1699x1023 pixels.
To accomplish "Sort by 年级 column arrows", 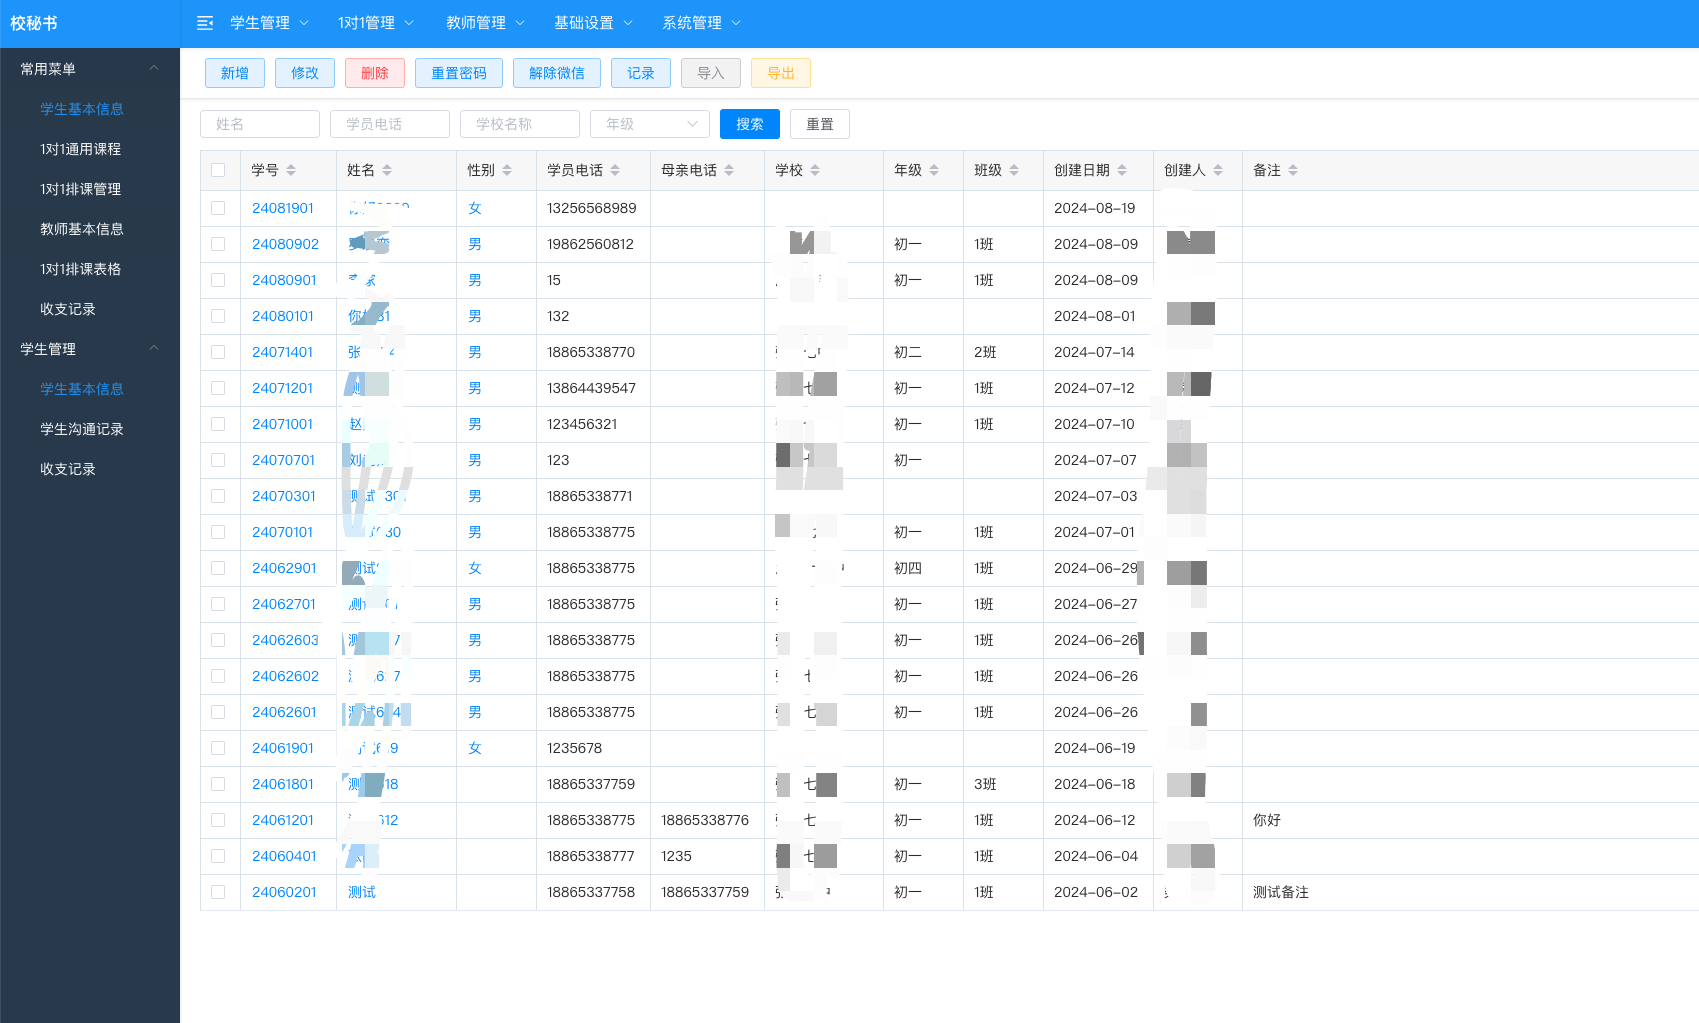I will [x=934, y=170].
